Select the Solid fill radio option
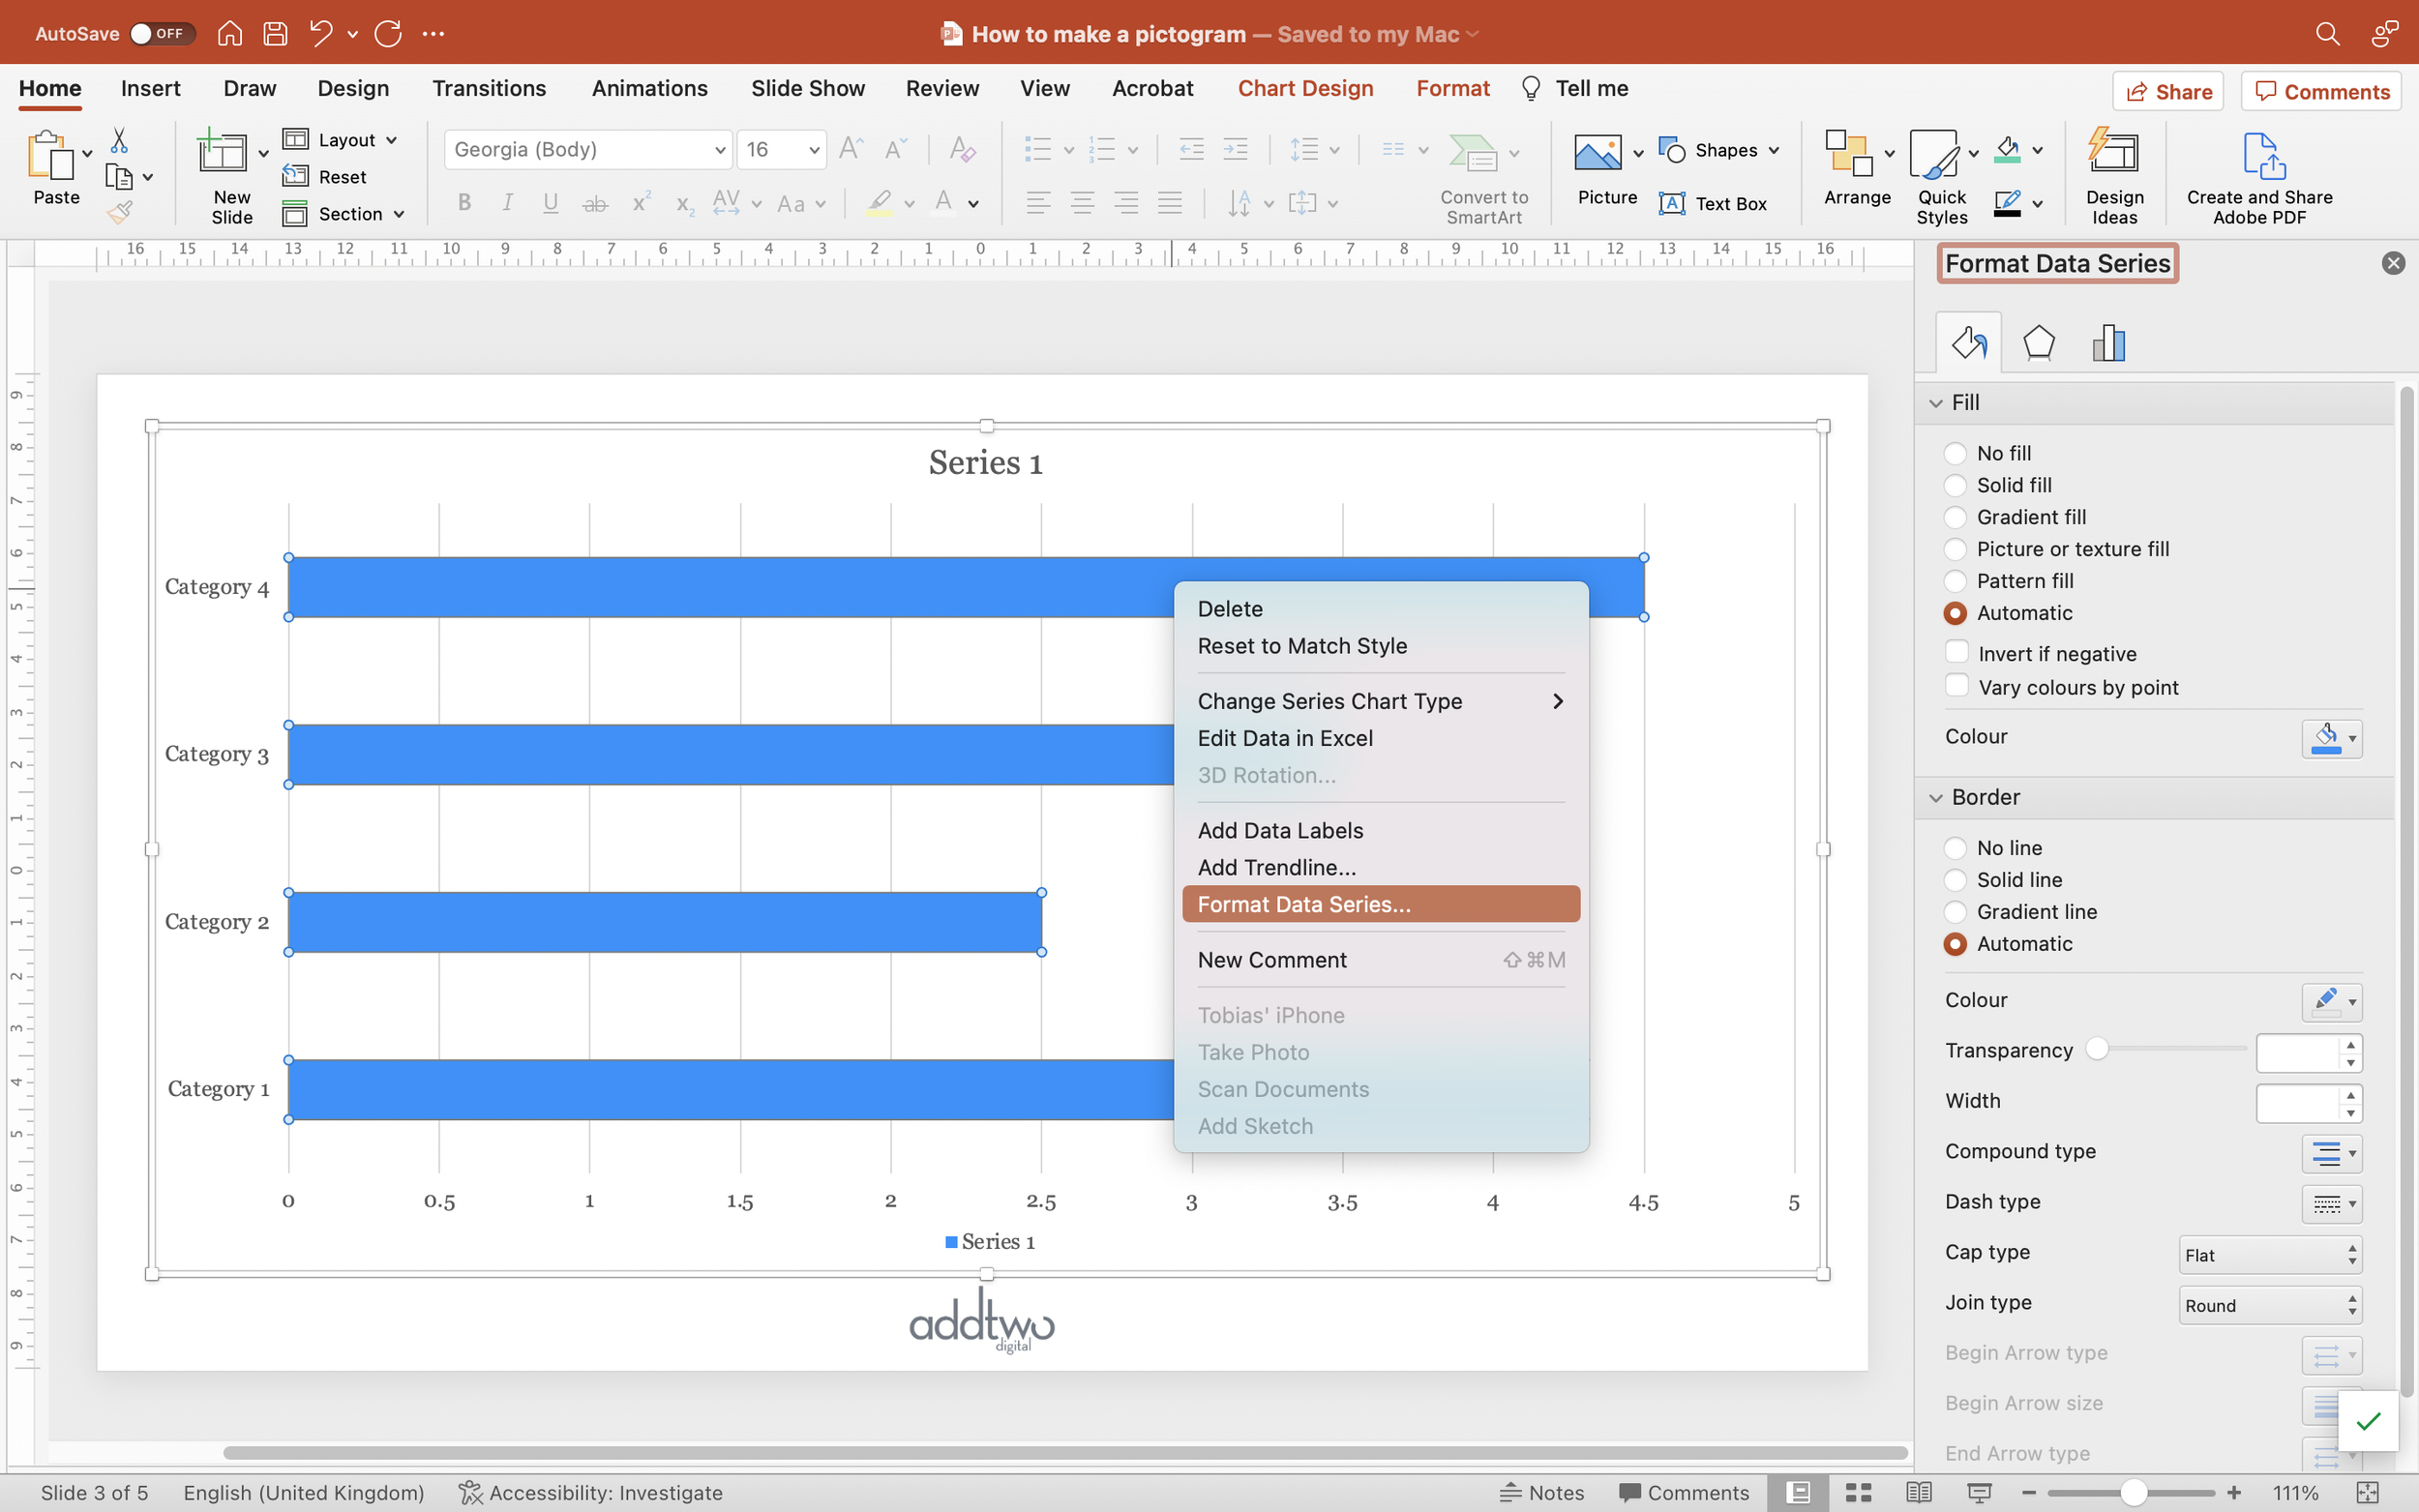The width and height of the screenshot is (2419, 1512). [x=1955, y=486]
